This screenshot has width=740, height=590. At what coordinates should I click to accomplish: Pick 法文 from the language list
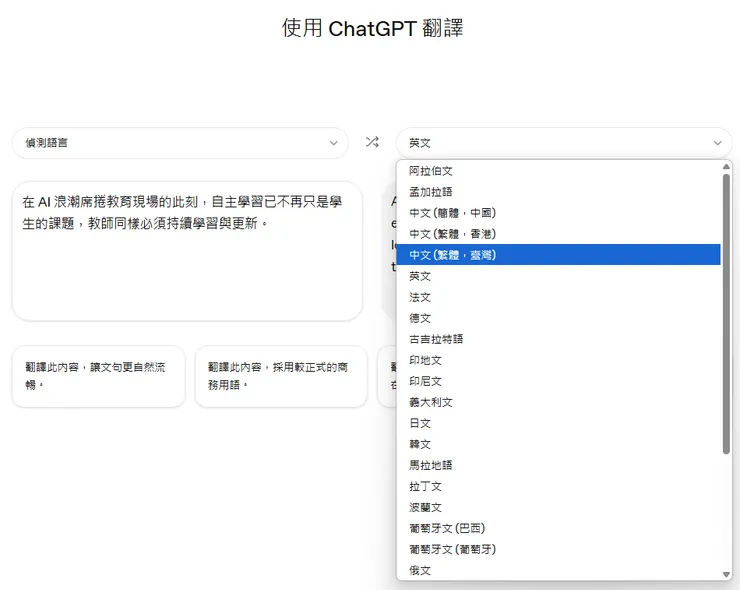(559, 297)
